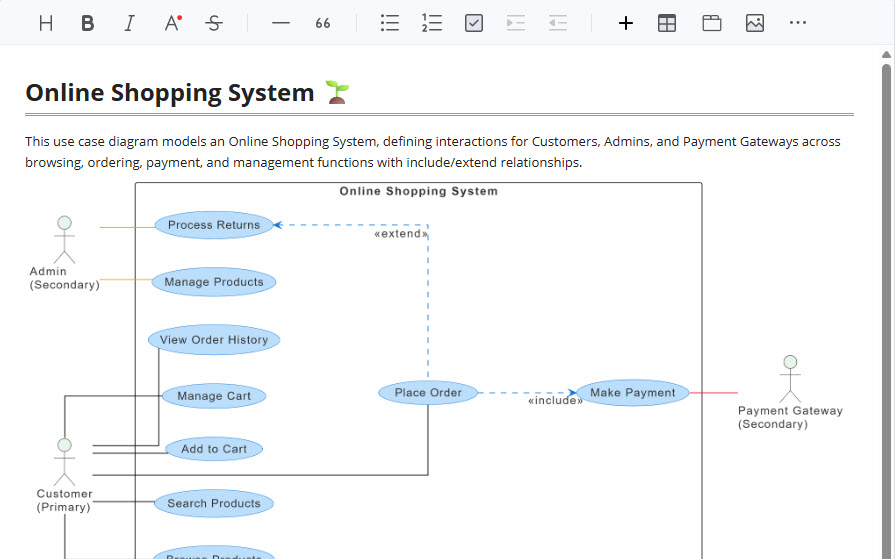Click the Admin (Secondary) label text

click(x=64, y=278)
